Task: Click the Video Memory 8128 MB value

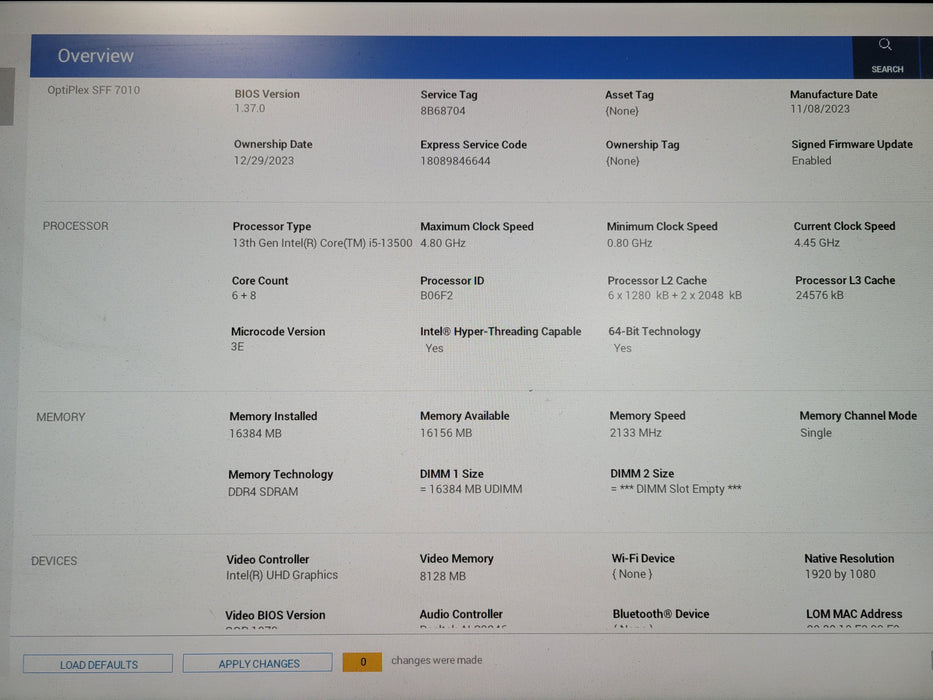Action: pyautogui.click(x=443, y=576)
